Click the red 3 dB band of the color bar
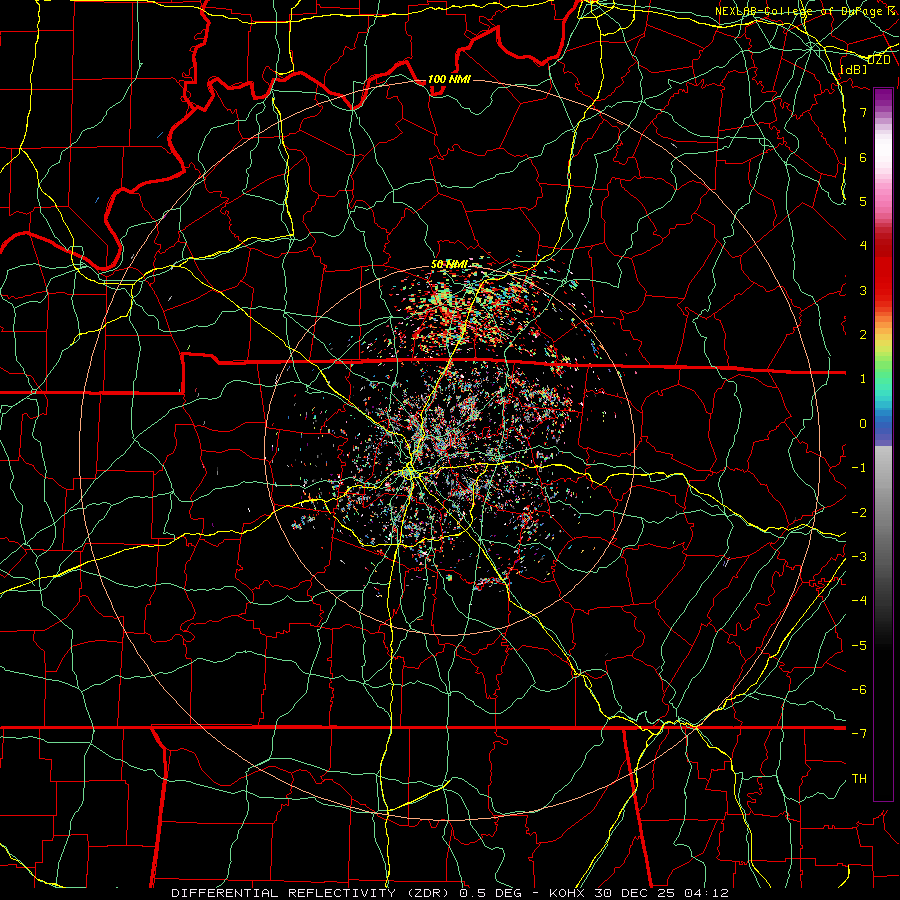The height and width of the screenshot is (900, 900). (883, 290)
